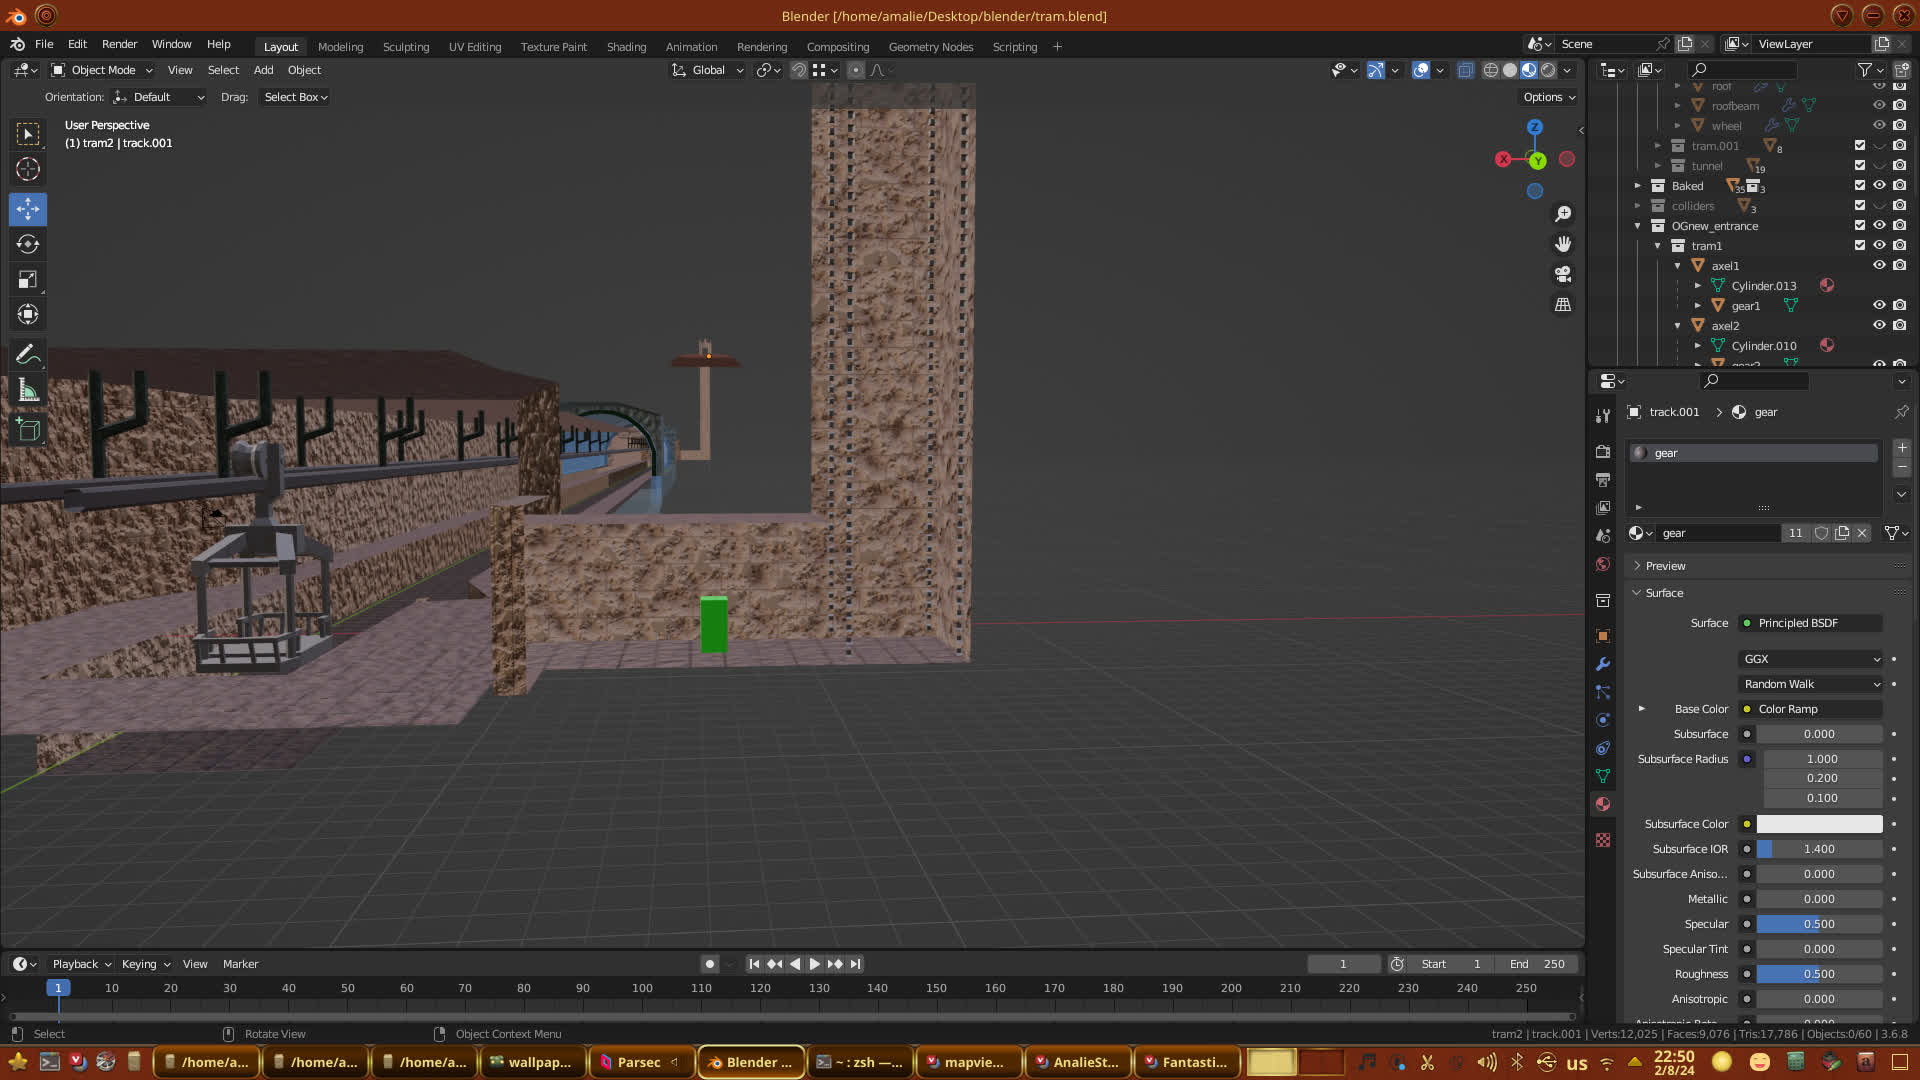Click Add Cube tool icon
This screenshot has width=1920, height=1080.
pyautogui.click(x=28, y=430)
